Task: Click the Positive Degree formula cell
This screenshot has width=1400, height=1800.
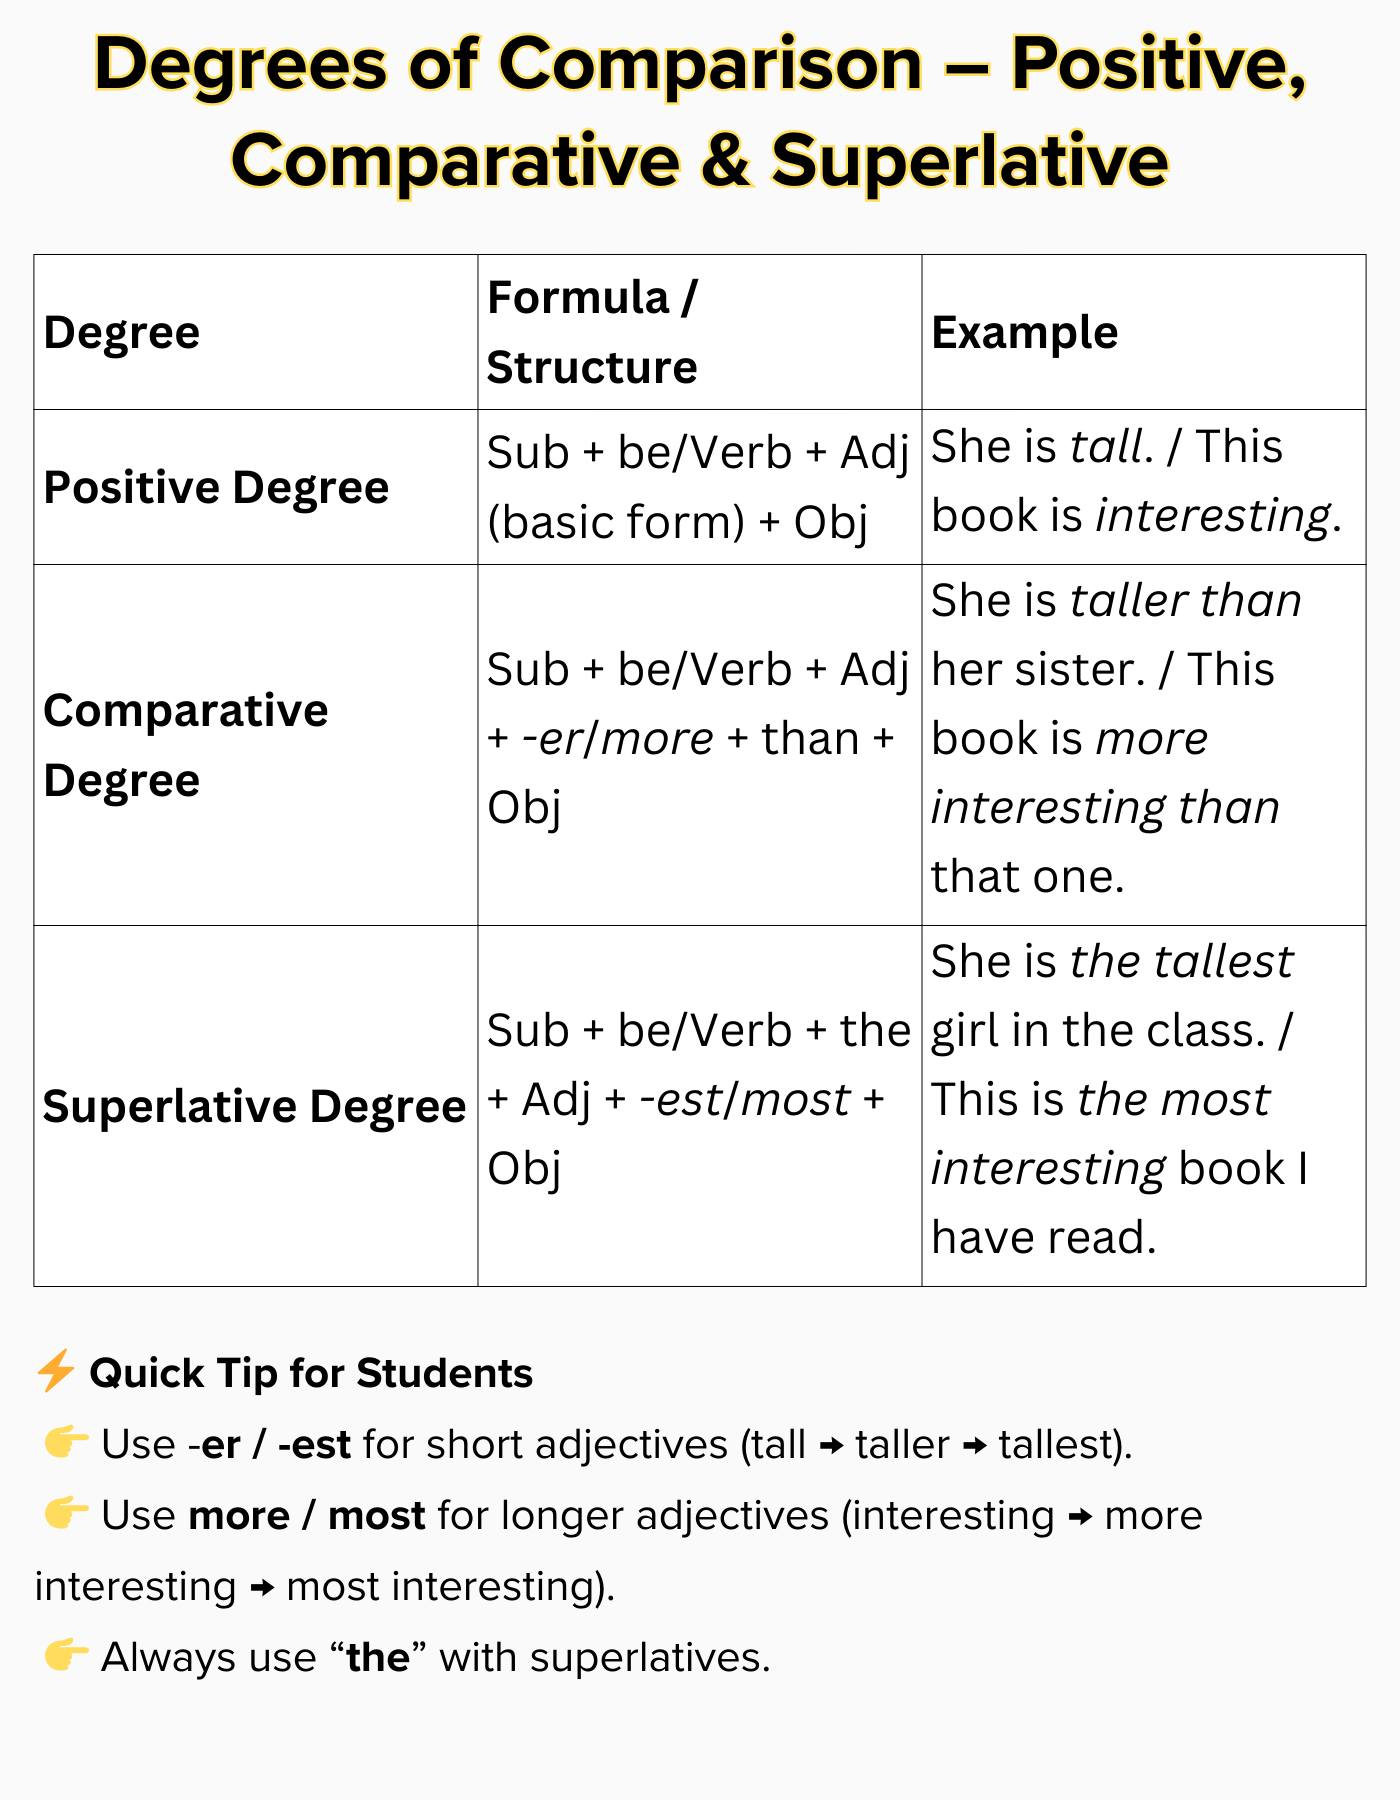Action: pyautogui.click(x=698, y=487)
